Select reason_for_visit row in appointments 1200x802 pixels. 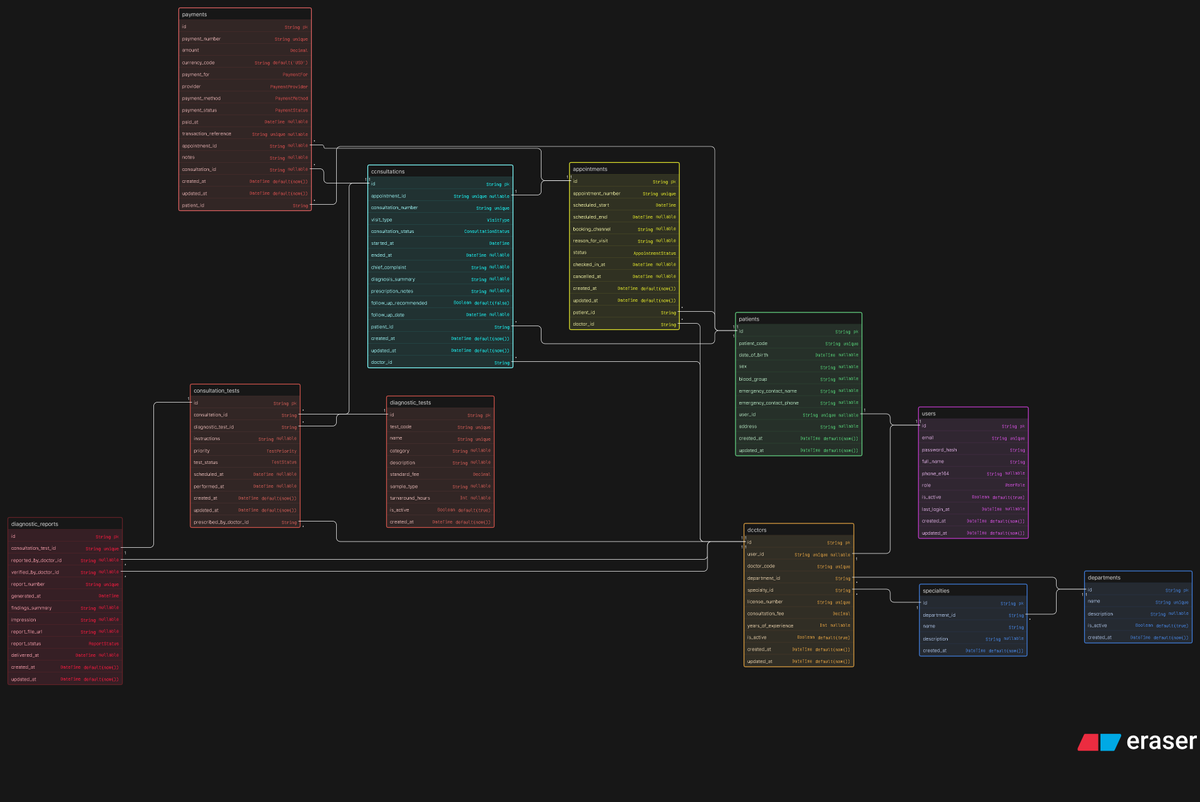pyautogui.click(x=624, y=241)
